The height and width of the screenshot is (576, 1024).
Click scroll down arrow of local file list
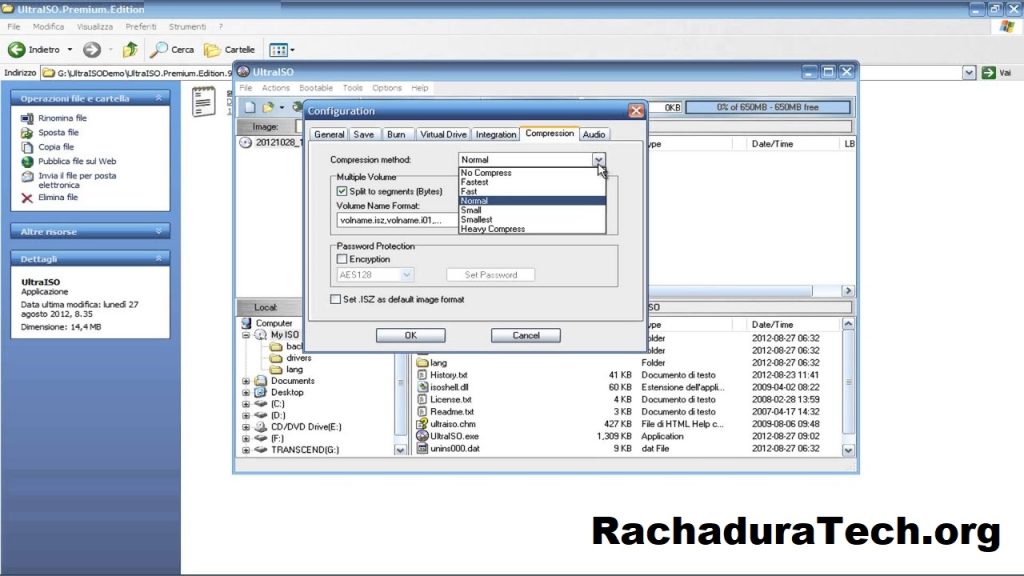click(848, 450)
